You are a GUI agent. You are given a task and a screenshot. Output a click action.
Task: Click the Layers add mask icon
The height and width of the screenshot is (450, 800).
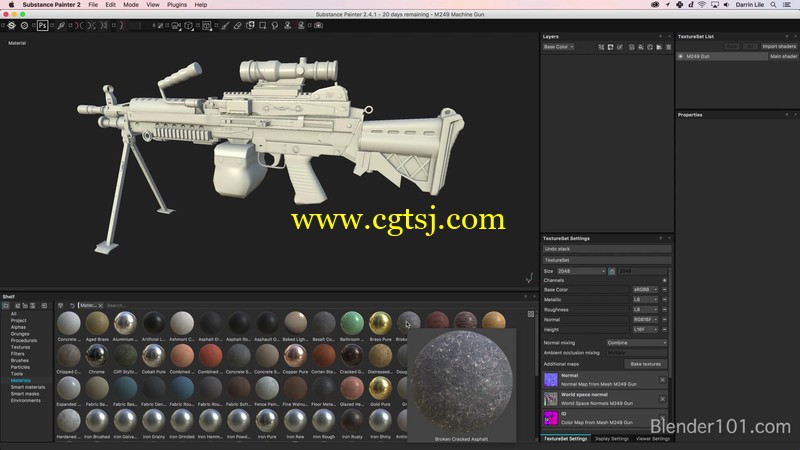point(610,47)
